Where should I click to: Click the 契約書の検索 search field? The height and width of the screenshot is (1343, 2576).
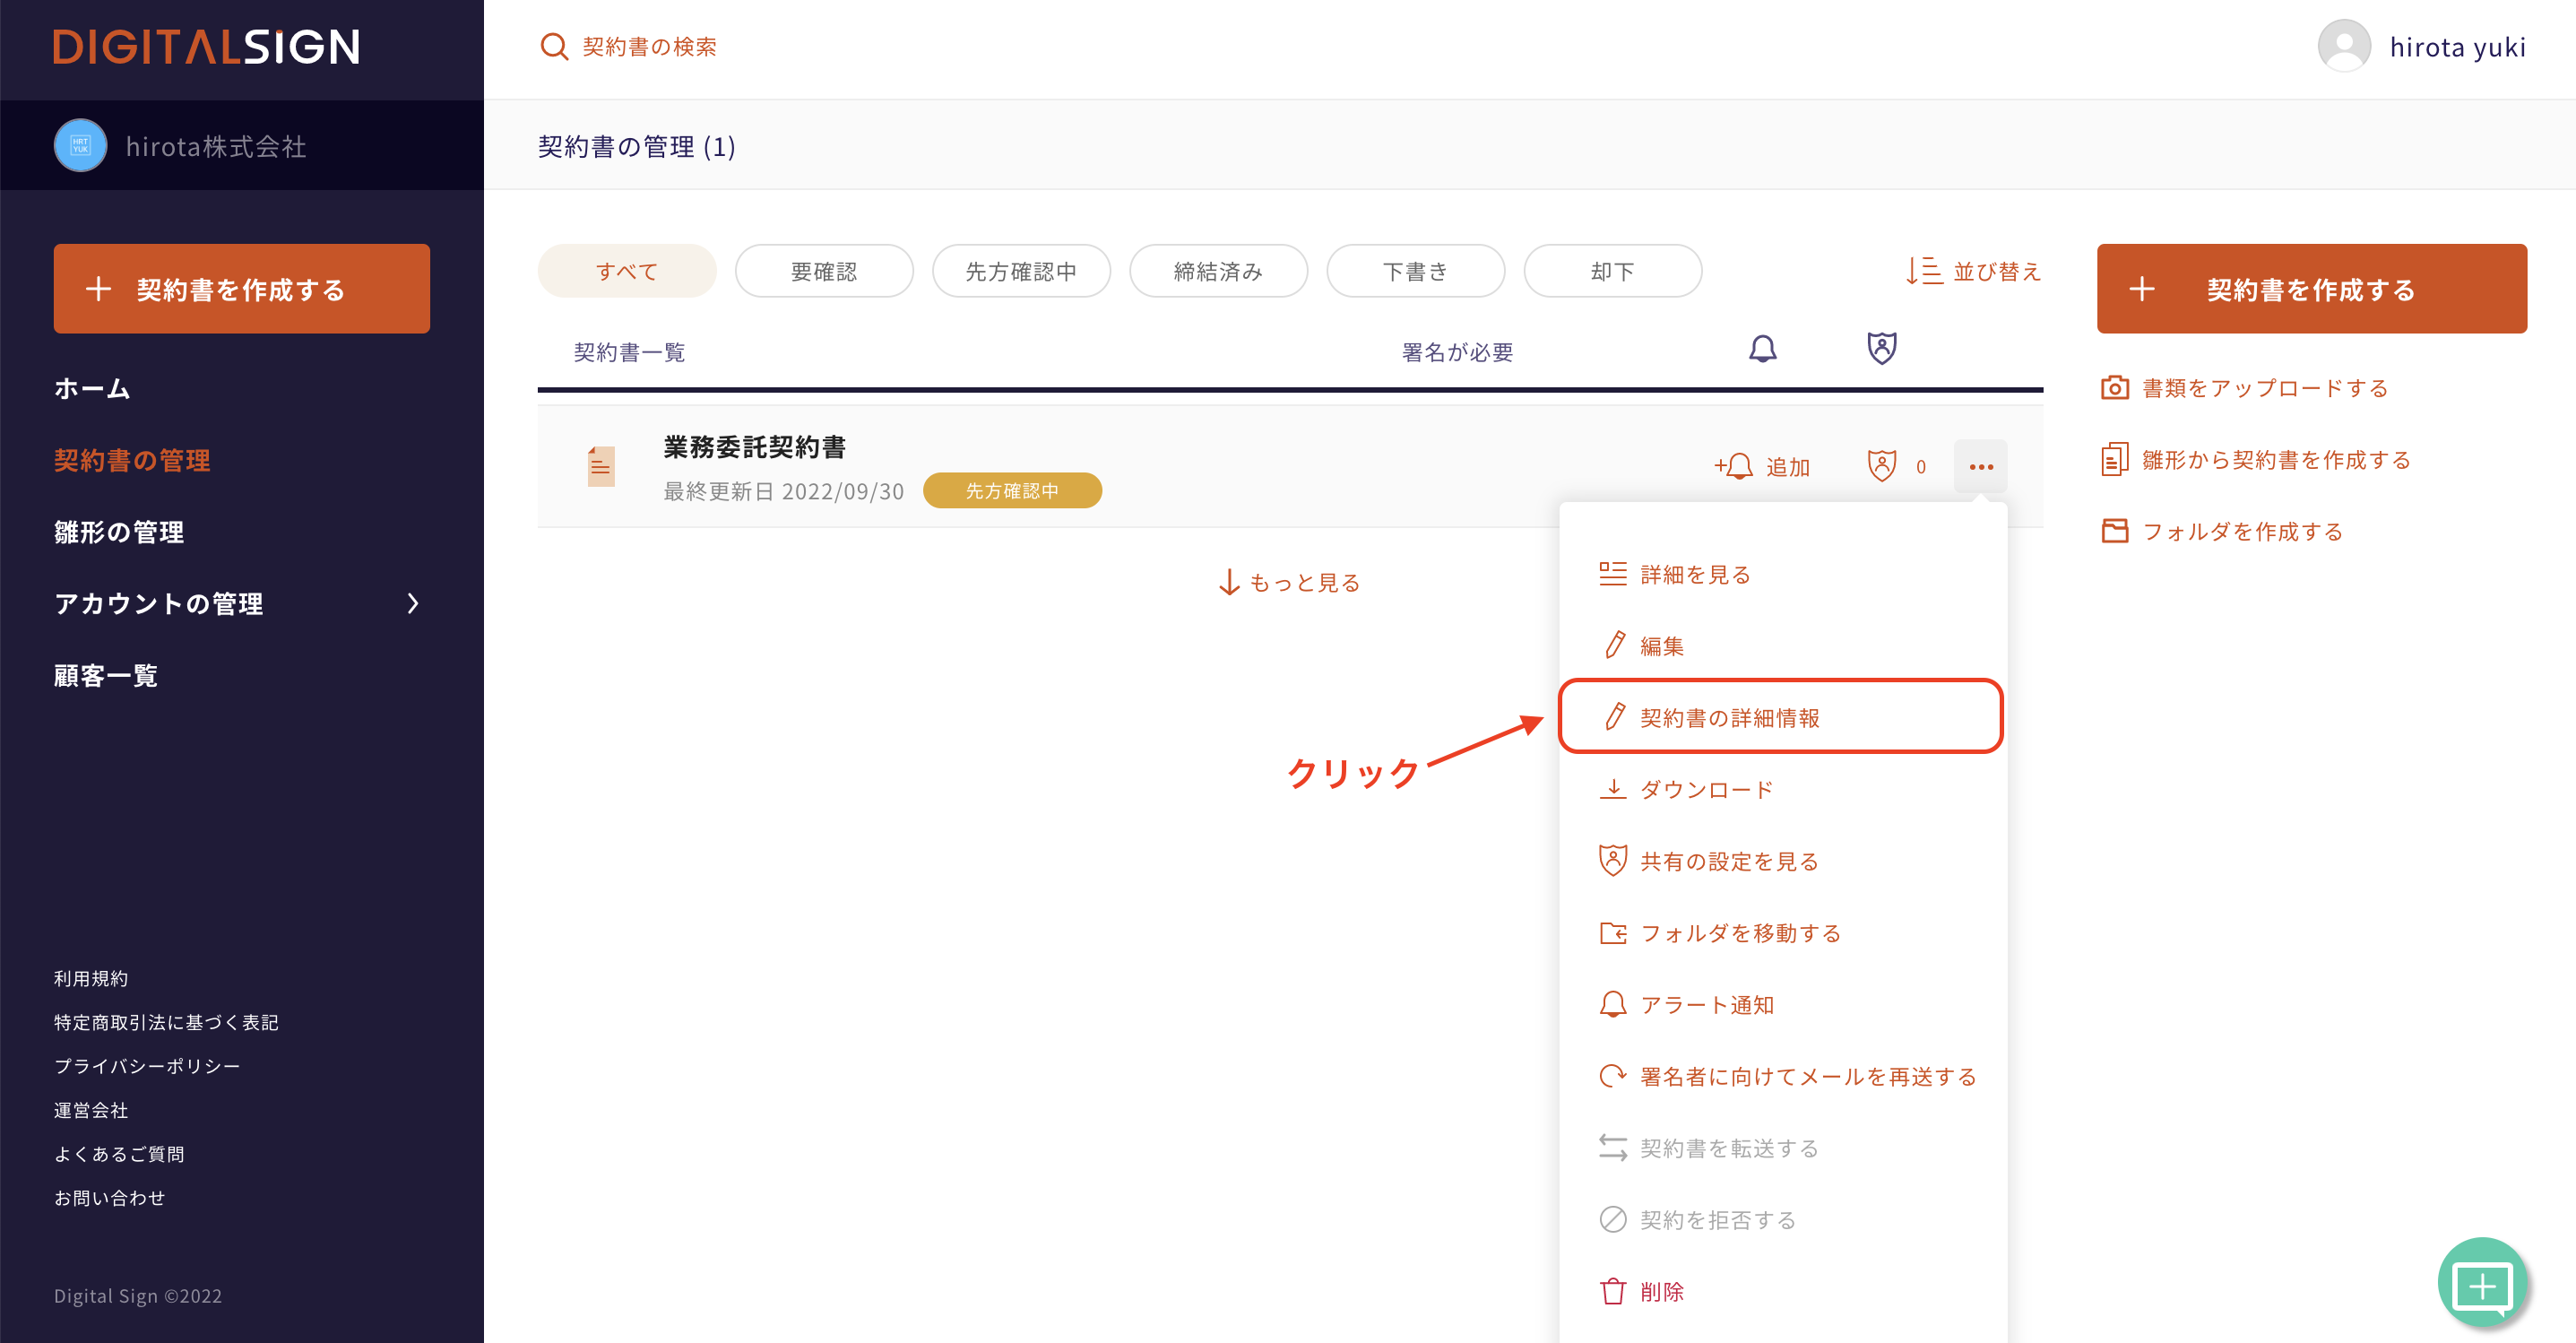point(649,47)
